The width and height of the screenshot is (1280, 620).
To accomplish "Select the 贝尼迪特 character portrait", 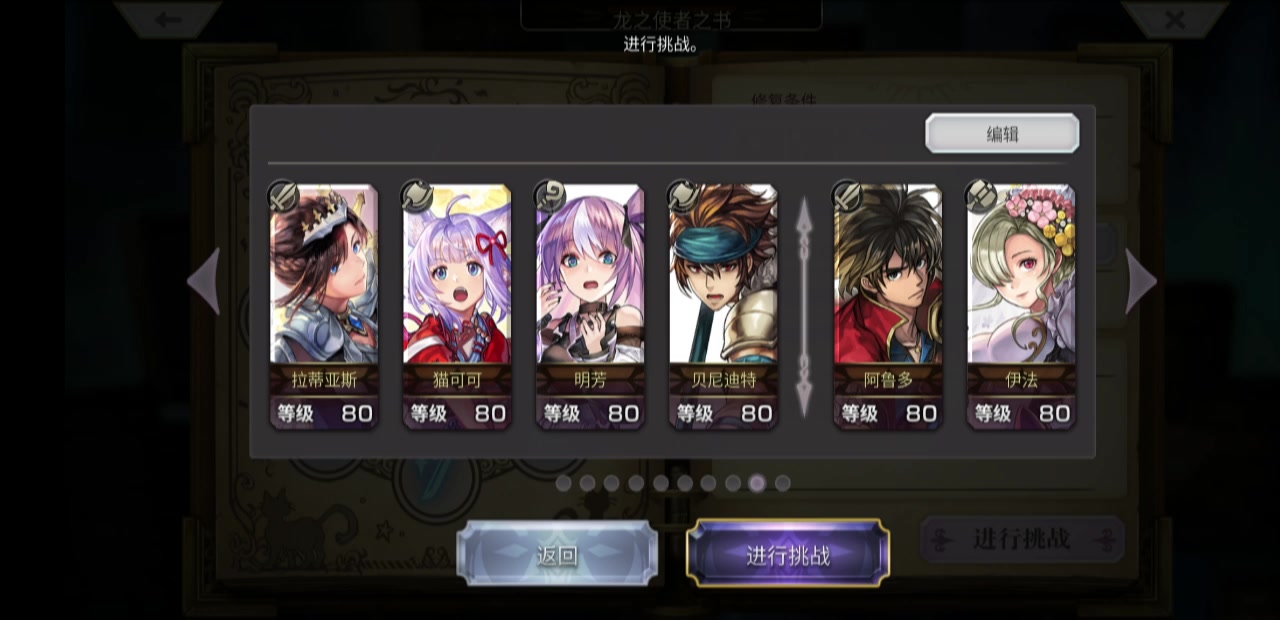I will click(x=723, y=273).
